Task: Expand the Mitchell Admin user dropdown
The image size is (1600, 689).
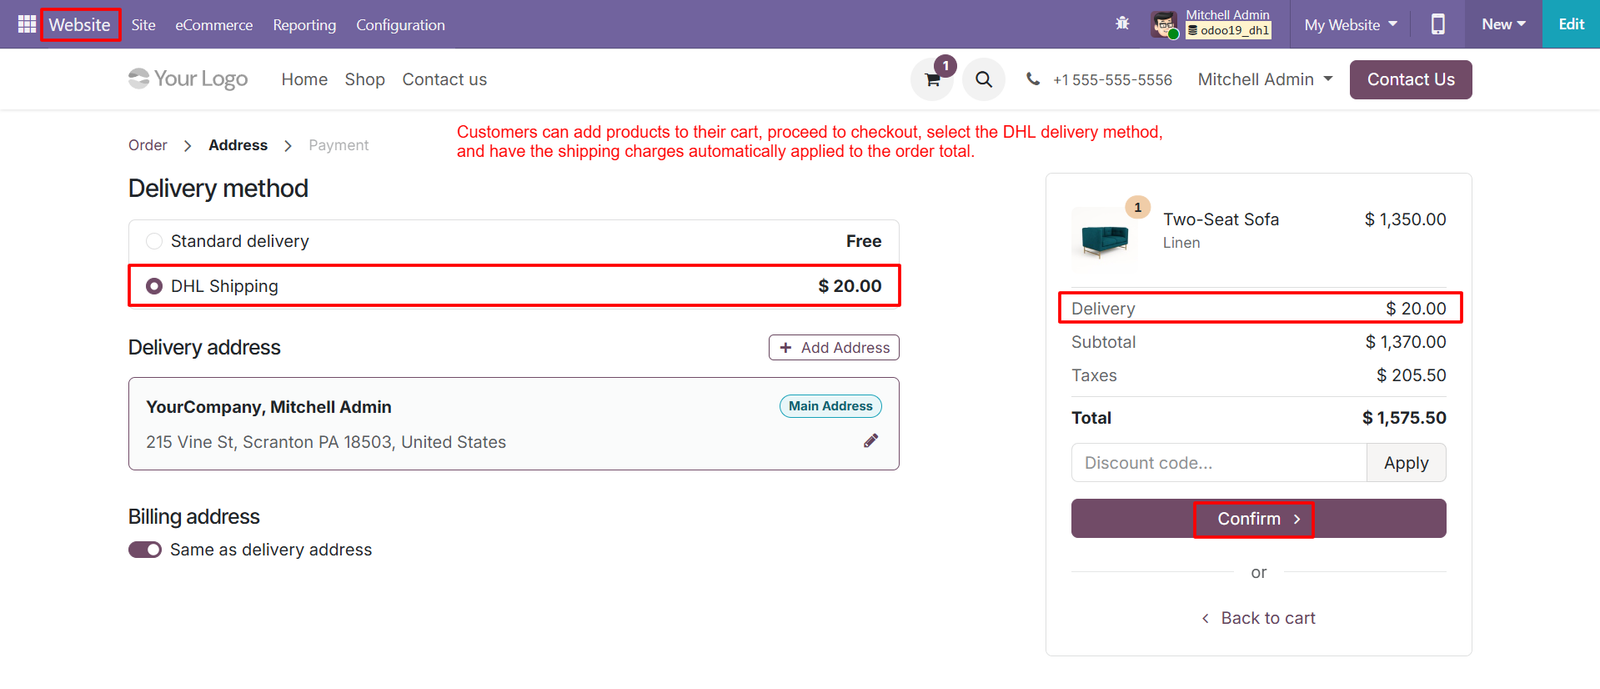Action: pyautogui.click(x=1265, y=79)
